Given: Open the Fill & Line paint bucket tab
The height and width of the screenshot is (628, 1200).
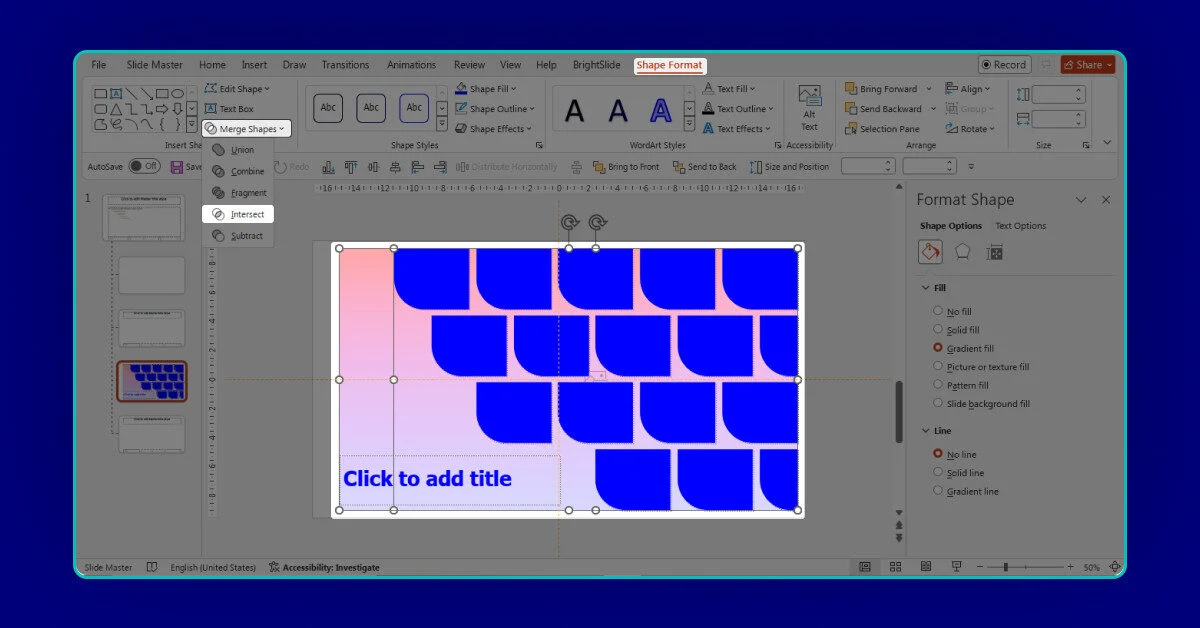Looking at the screenshot, I should point(930,253).
